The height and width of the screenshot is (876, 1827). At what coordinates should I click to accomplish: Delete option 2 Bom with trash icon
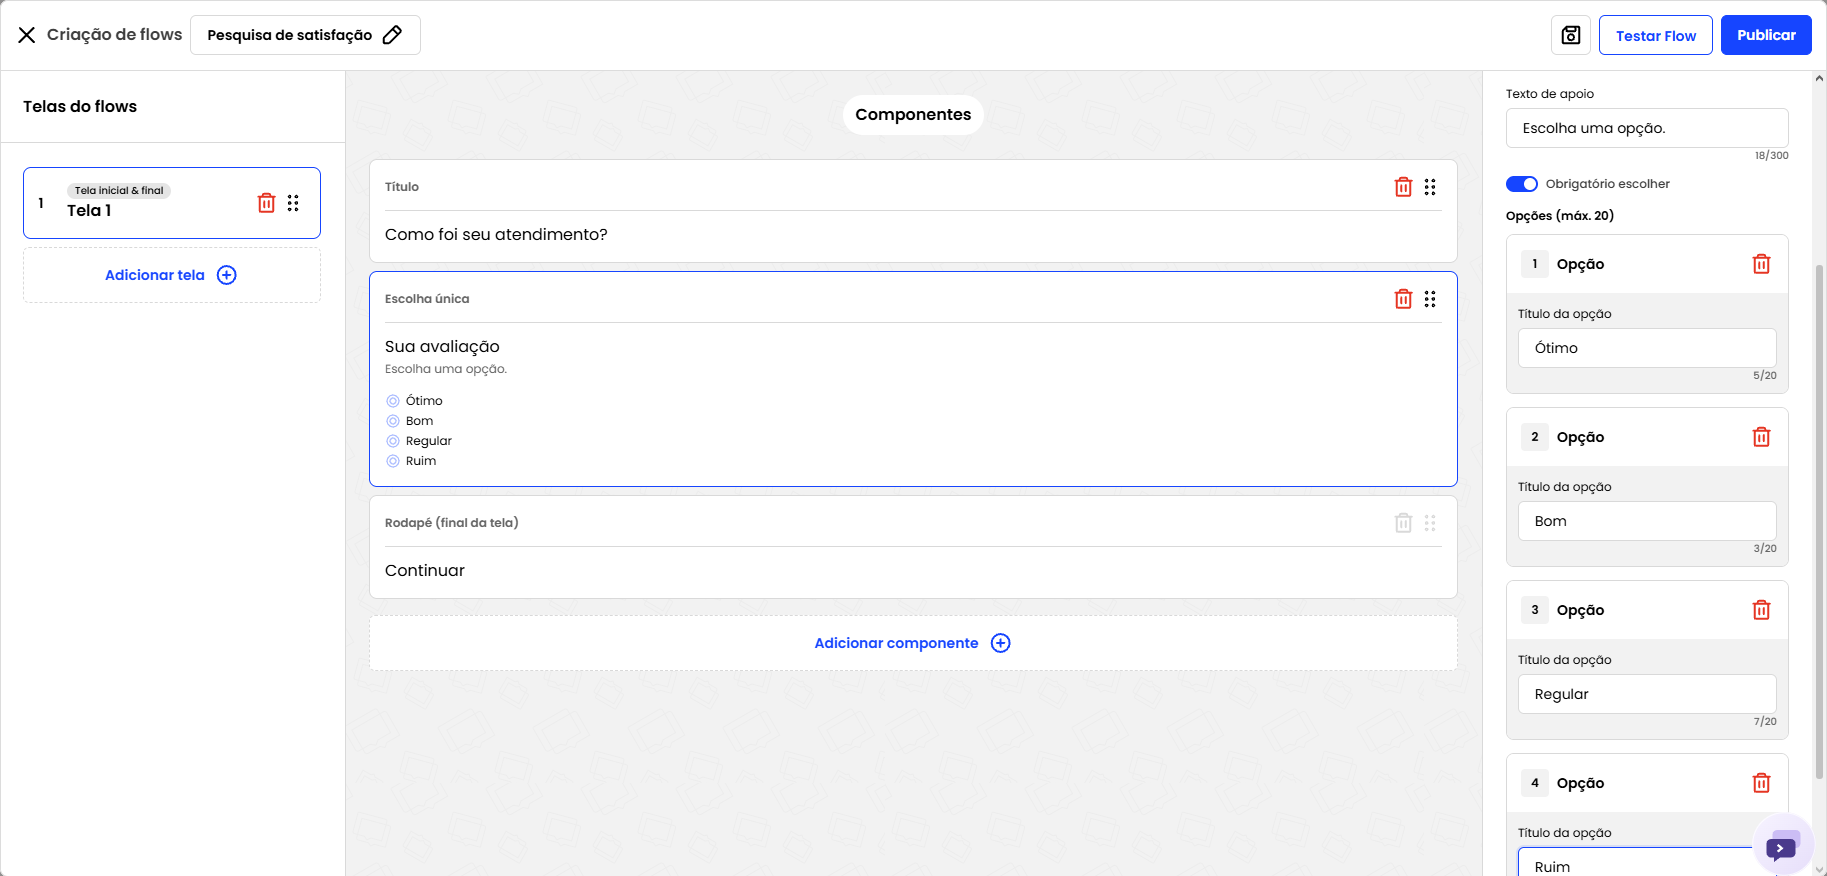point(1761,437)
